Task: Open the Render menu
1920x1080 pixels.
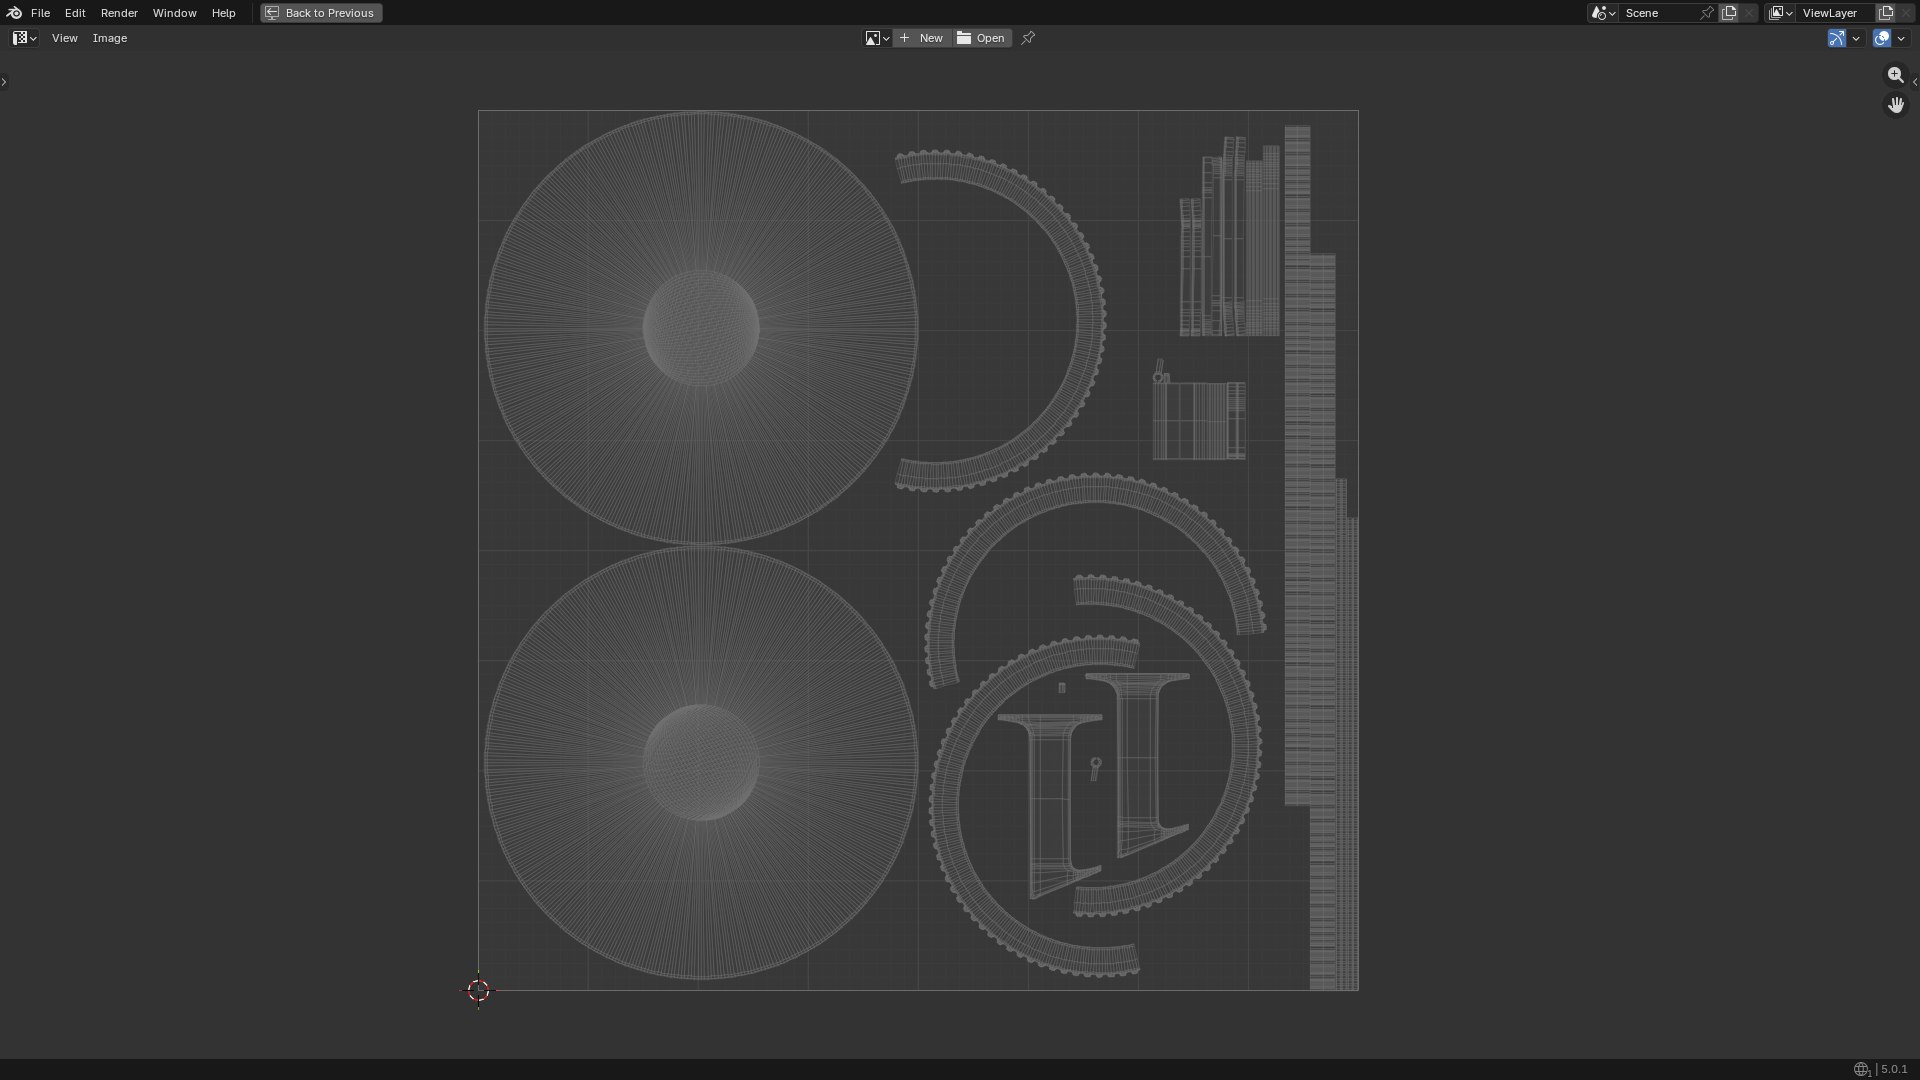Action: coord(119,13)
